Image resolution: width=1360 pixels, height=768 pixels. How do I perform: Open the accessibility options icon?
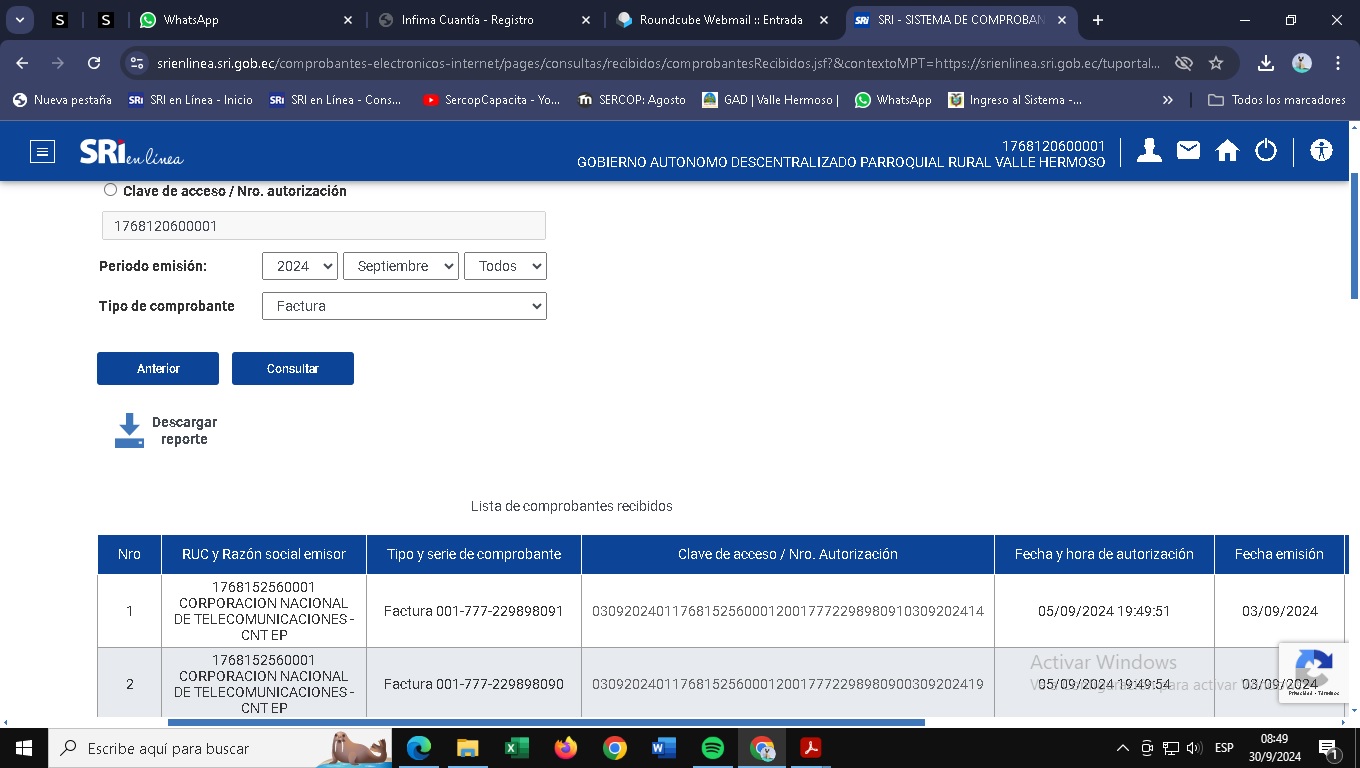1321,151
